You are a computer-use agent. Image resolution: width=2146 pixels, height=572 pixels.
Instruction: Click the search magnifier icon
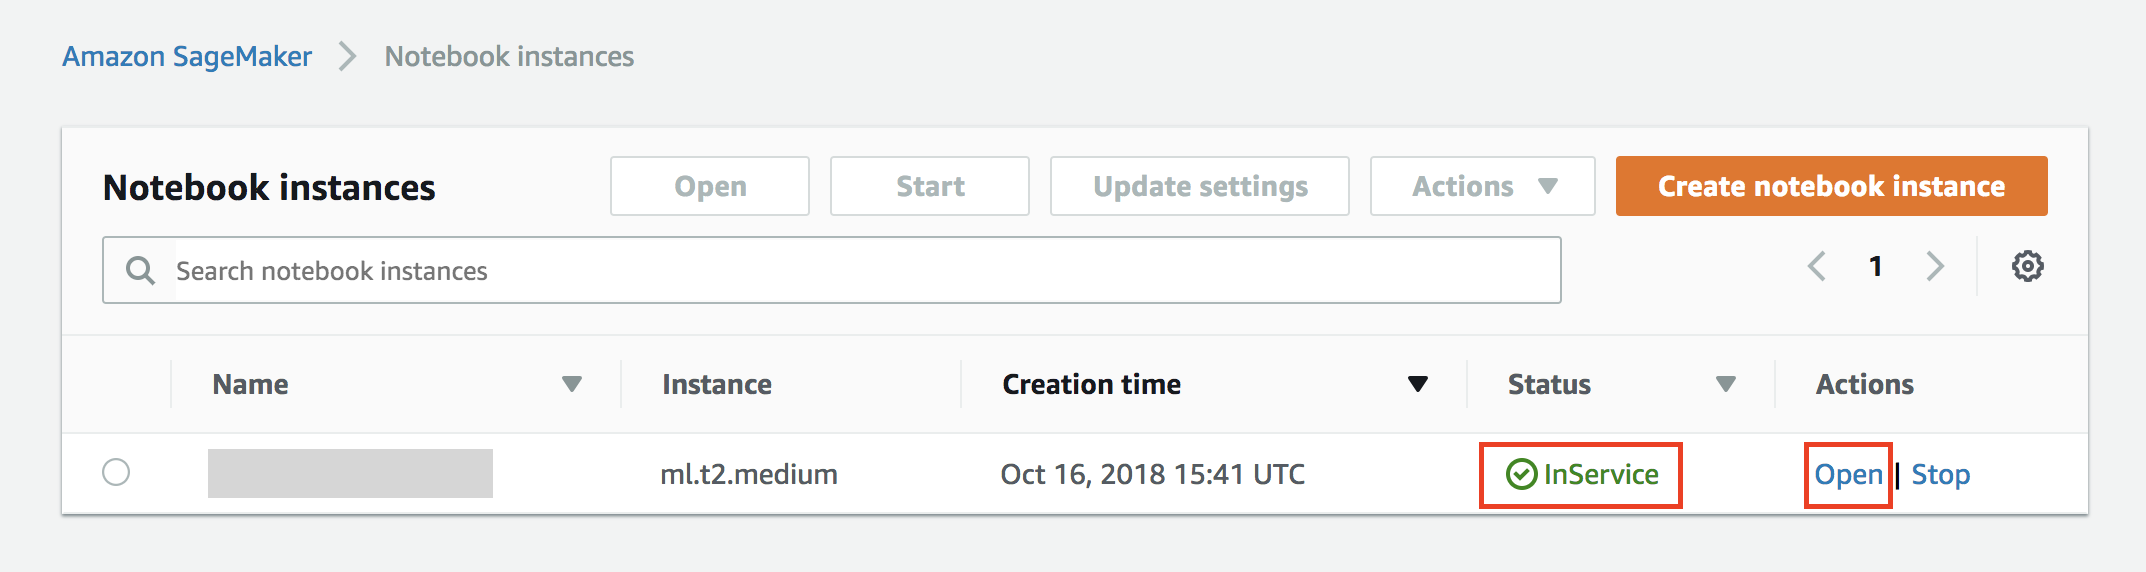140,271
